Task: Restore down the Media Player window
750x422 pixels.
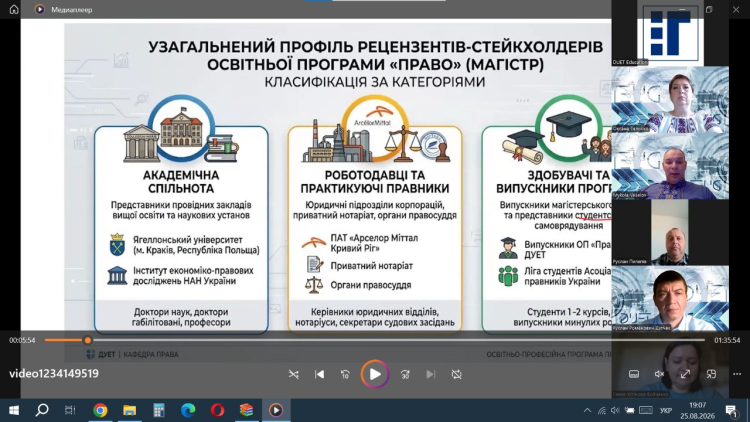Action: coord(709,10)
